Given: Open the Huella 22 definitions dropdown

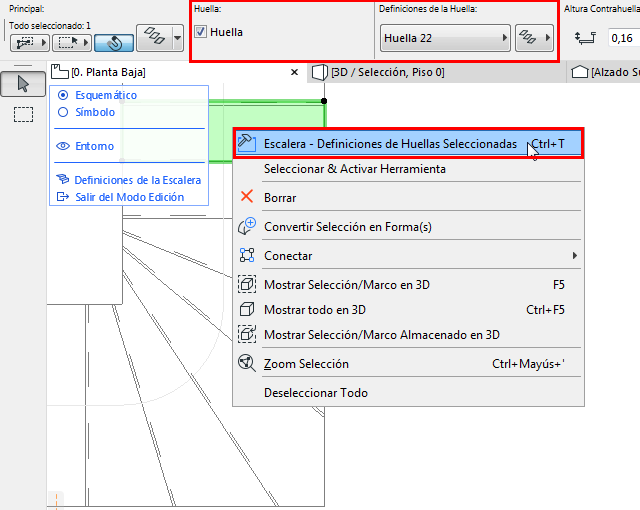Looking at the screenshot, I should coord(445,38).
